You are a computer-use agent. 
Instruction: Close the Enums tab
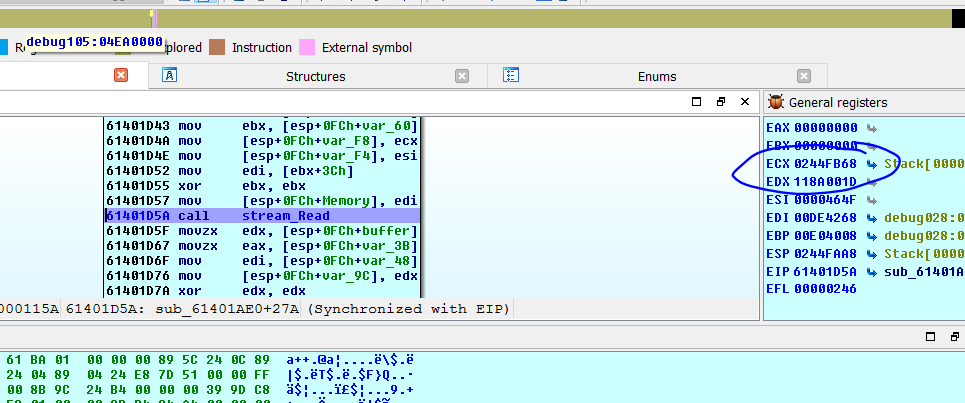coord(803,76)
